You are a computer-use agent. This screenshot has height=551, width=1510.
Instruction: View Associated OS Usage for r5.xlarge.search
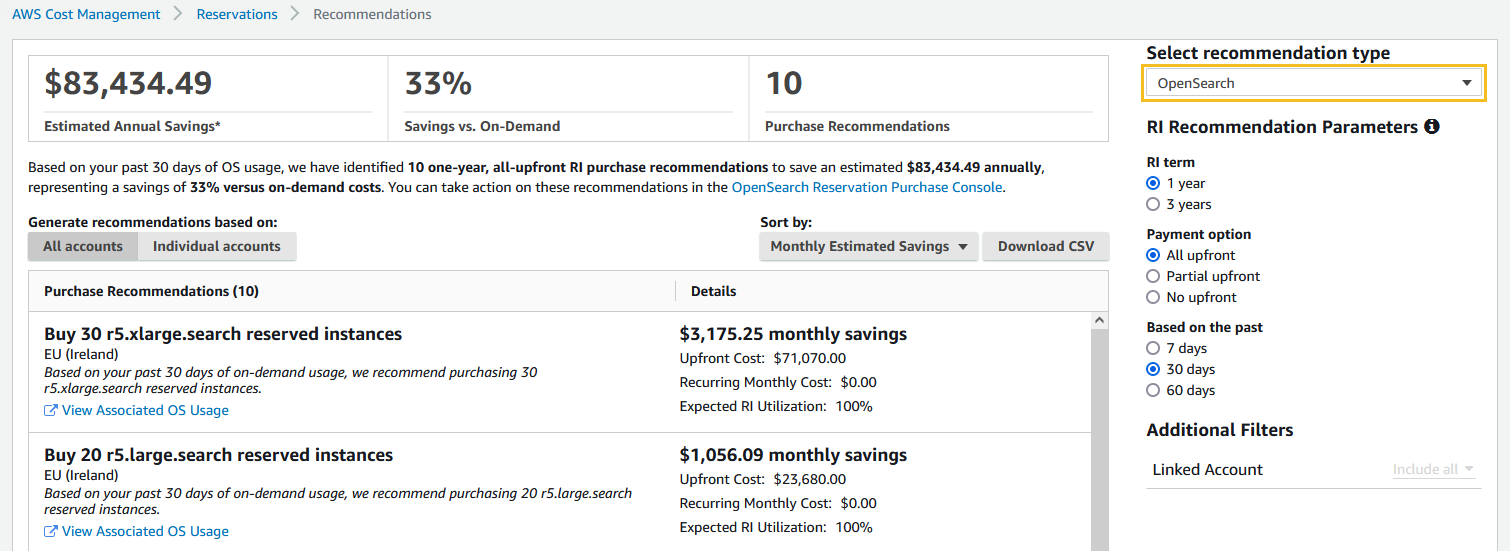click(145, 410)
